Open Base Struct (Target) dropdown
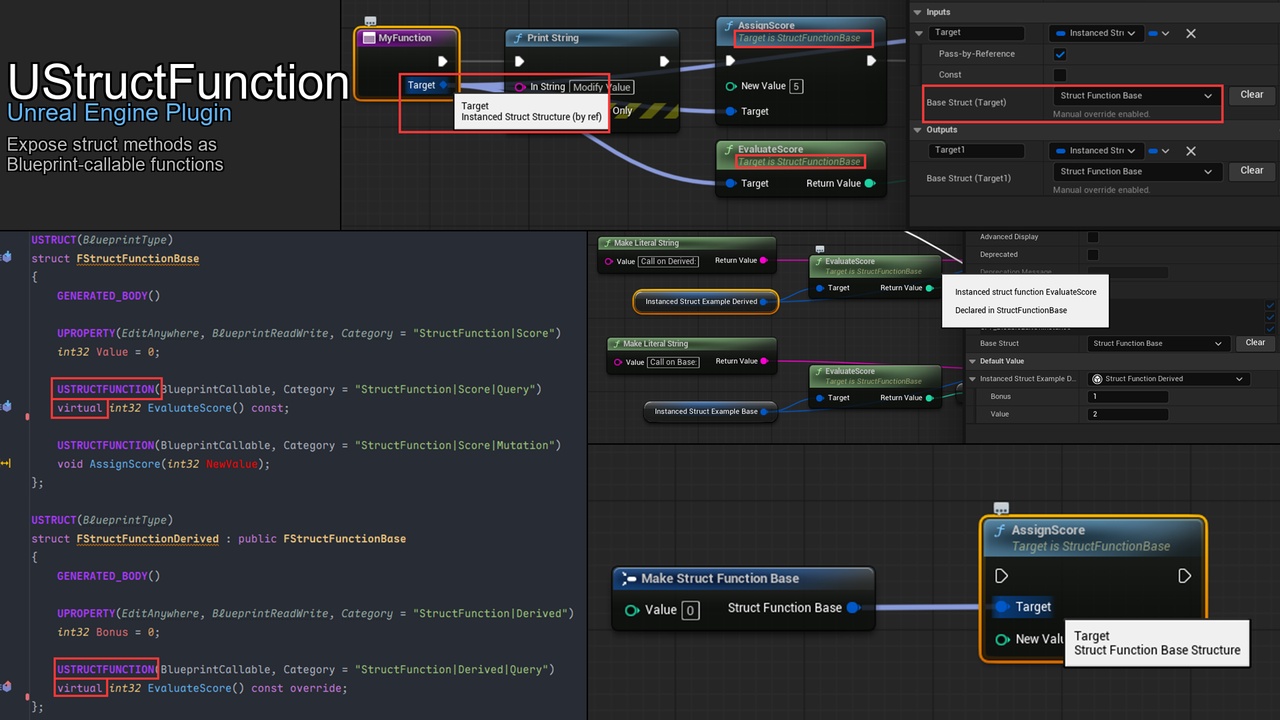Viewport: 1280px width, 720px height. [1137, 96]
